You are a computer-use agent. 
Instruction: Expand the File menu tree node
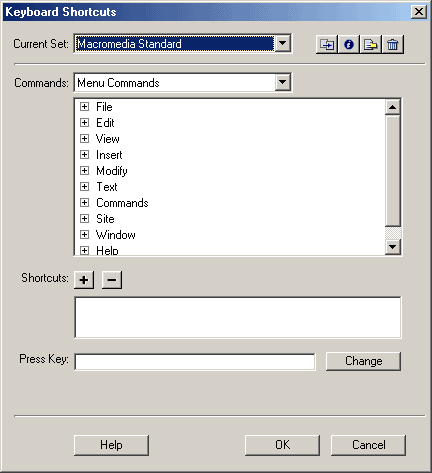84,107
